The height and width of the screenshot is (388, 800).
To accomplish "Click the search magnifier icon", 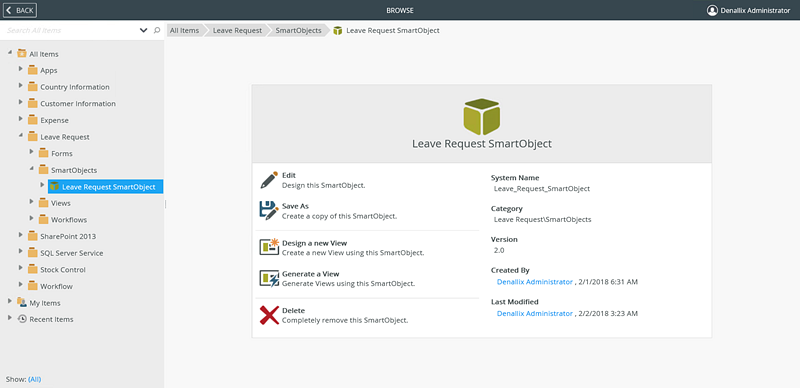I will (157, 30).
